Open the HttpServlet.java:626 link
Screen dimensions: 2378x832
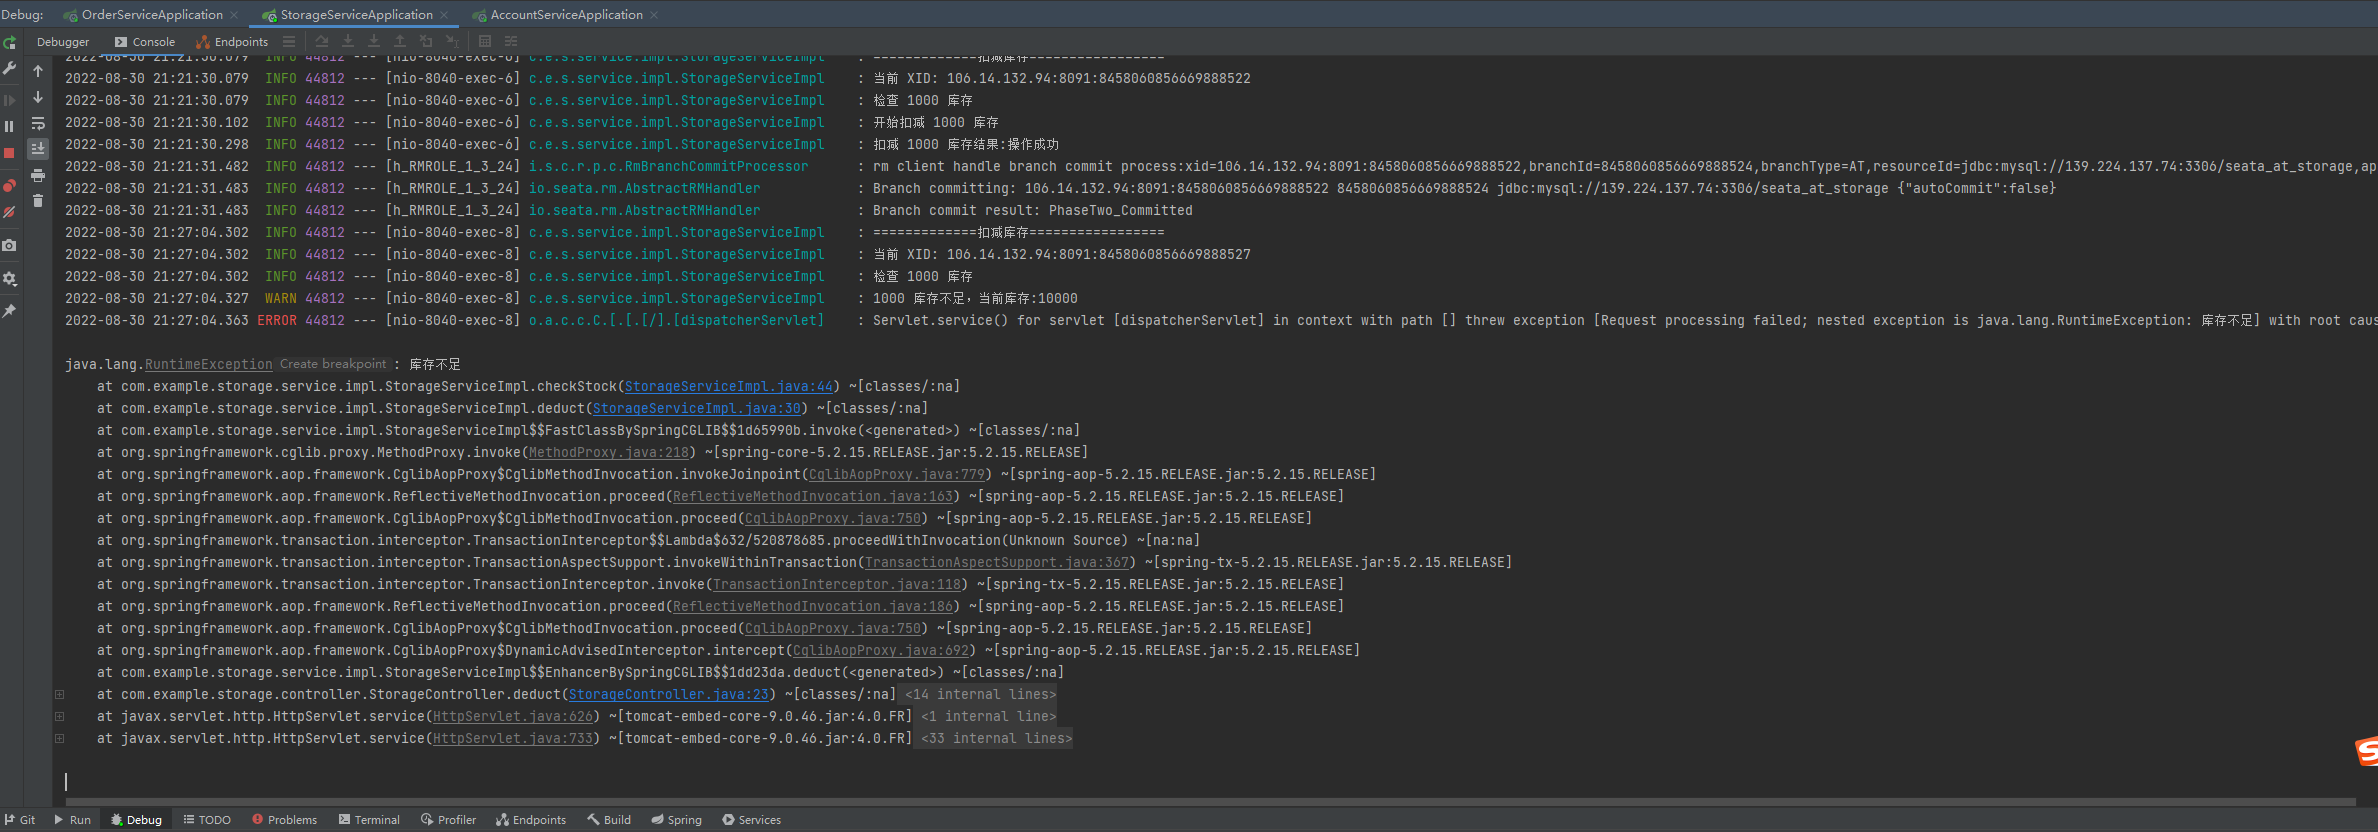click(x=513, y=716)
